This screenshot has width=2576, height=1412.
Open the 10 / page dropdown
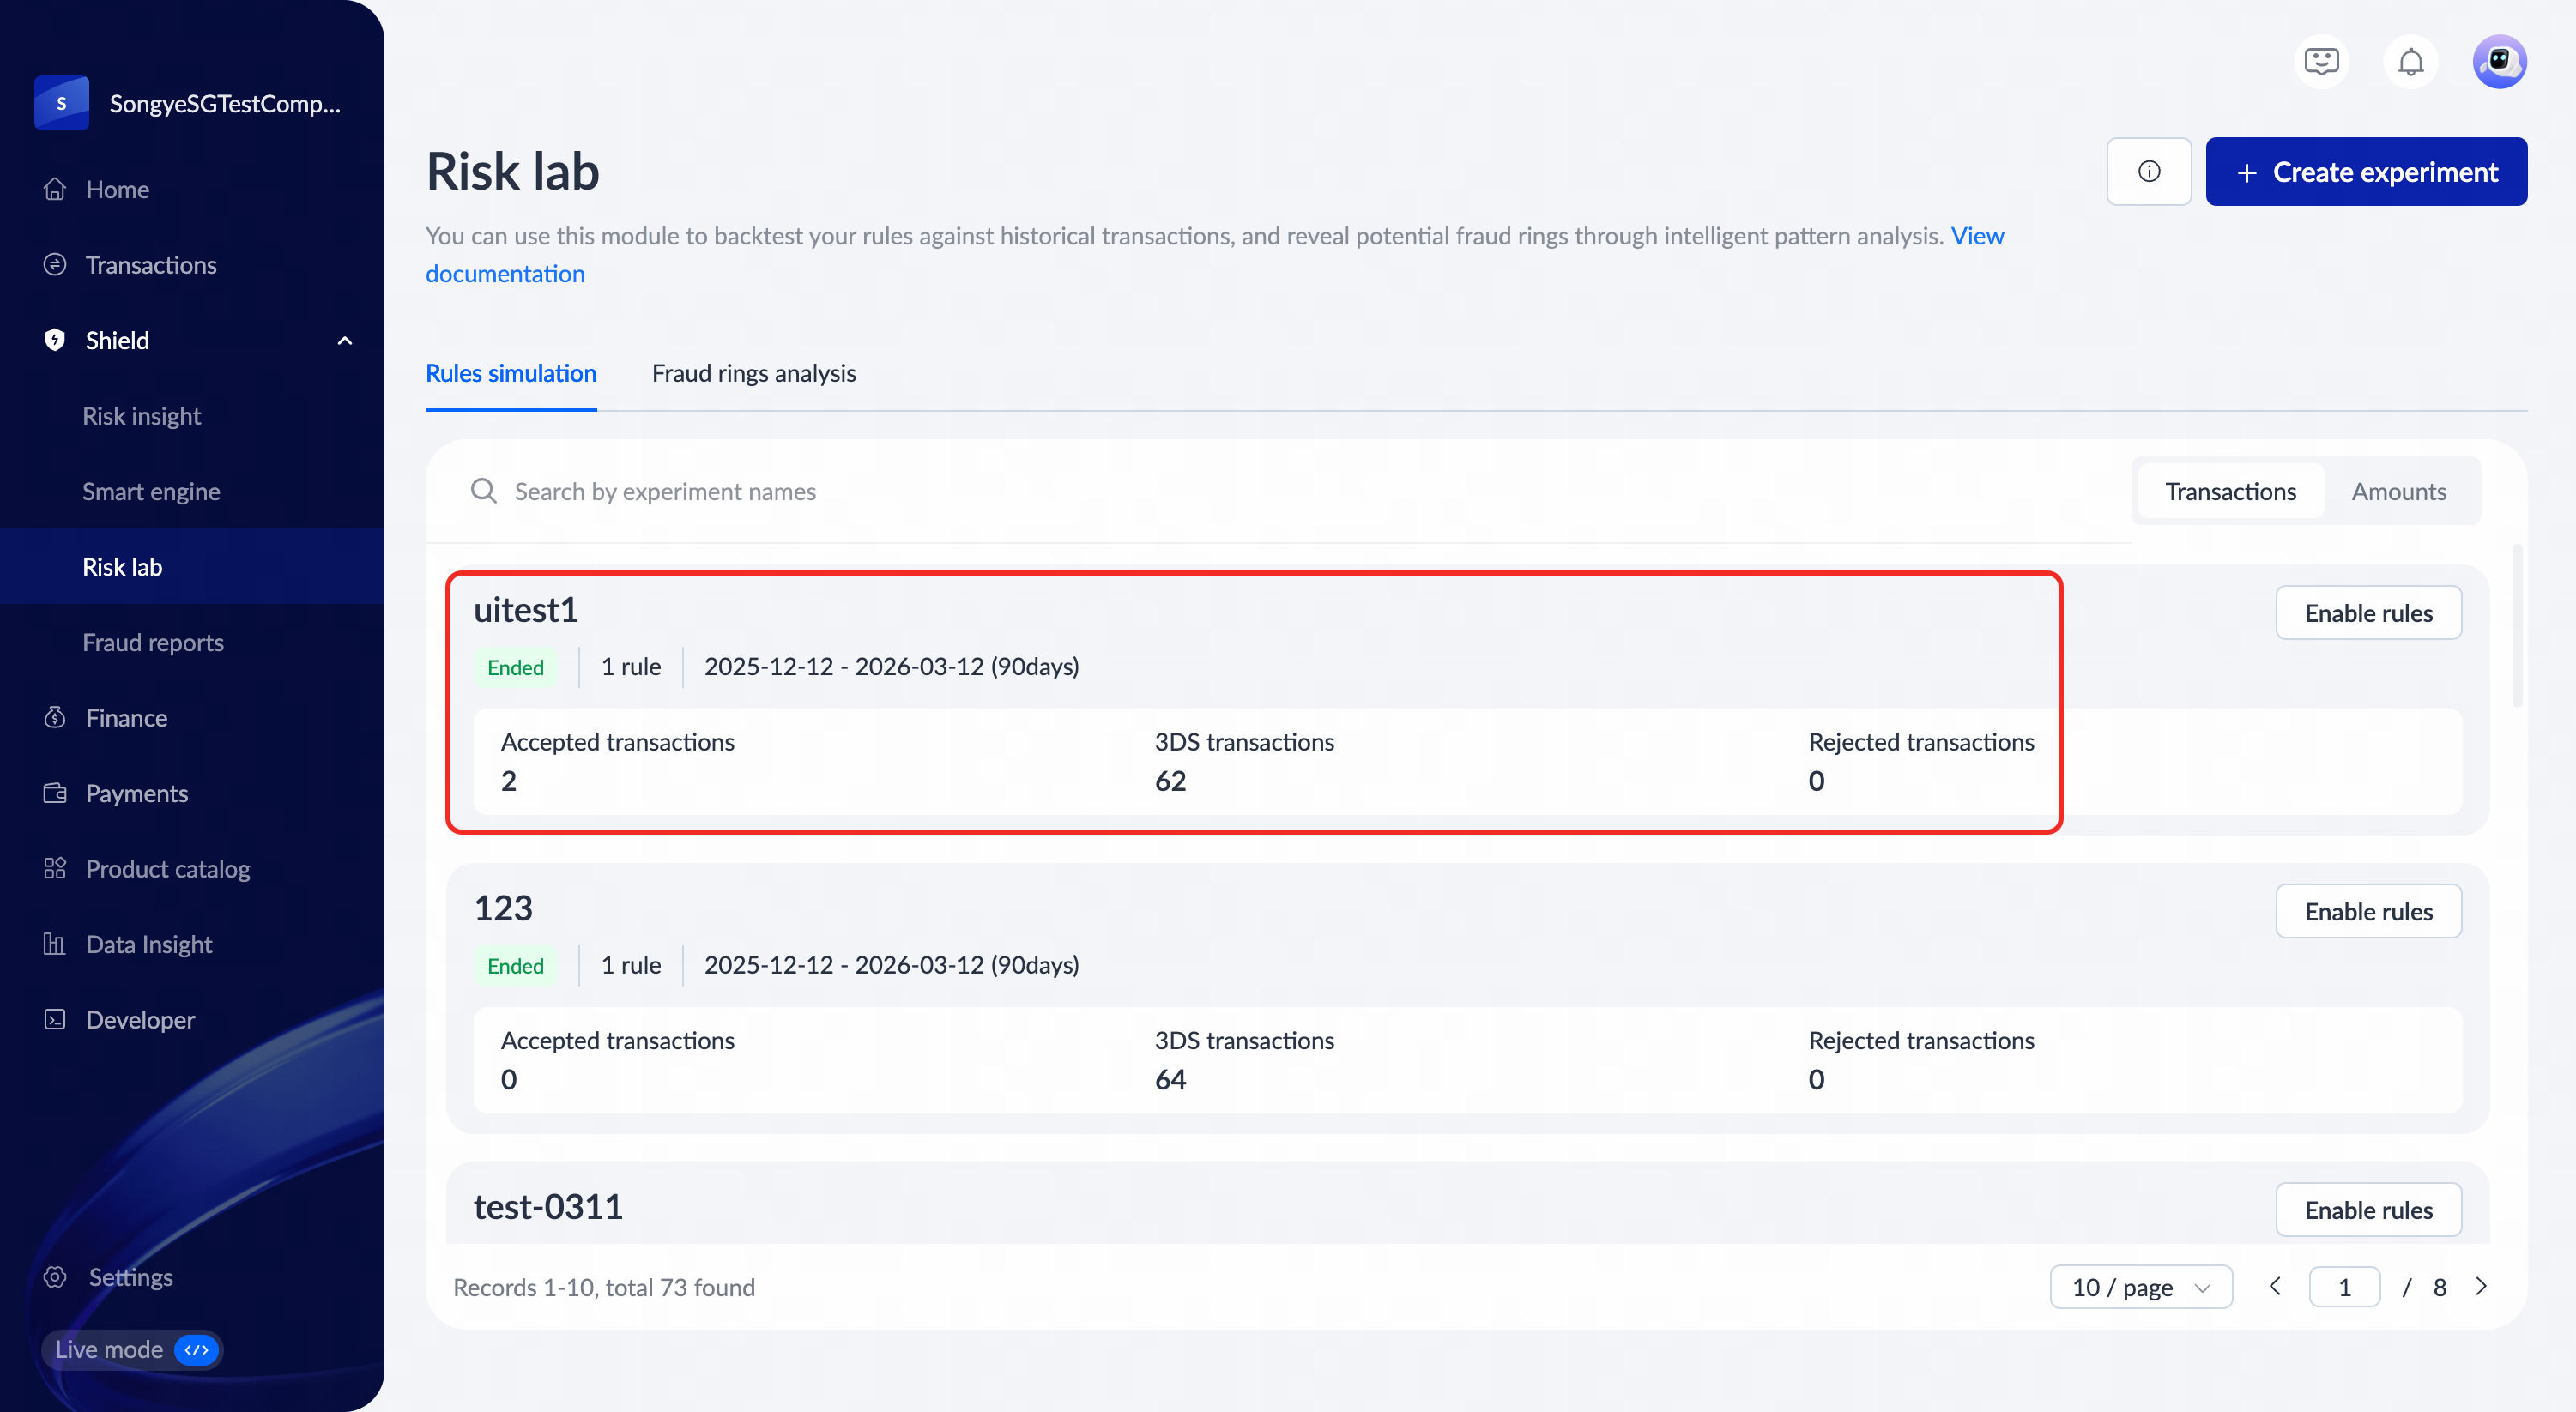[2140, 1287]
